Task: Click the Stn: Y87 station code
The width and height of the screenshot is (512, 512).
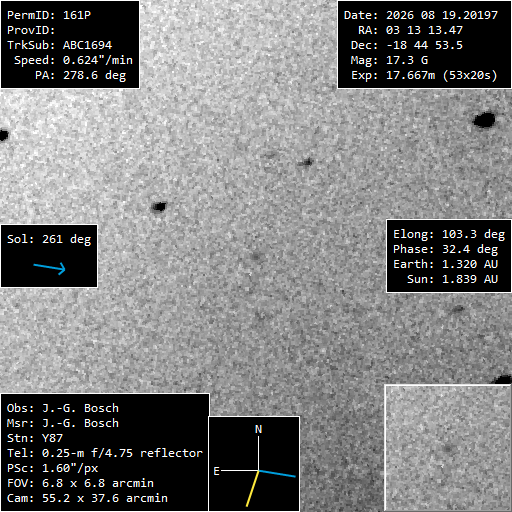Action: point(35,438)
